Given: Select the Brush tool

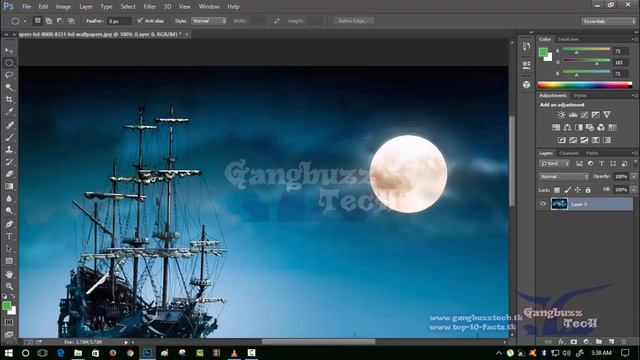Looking at the screenshot, I should 9,138.
